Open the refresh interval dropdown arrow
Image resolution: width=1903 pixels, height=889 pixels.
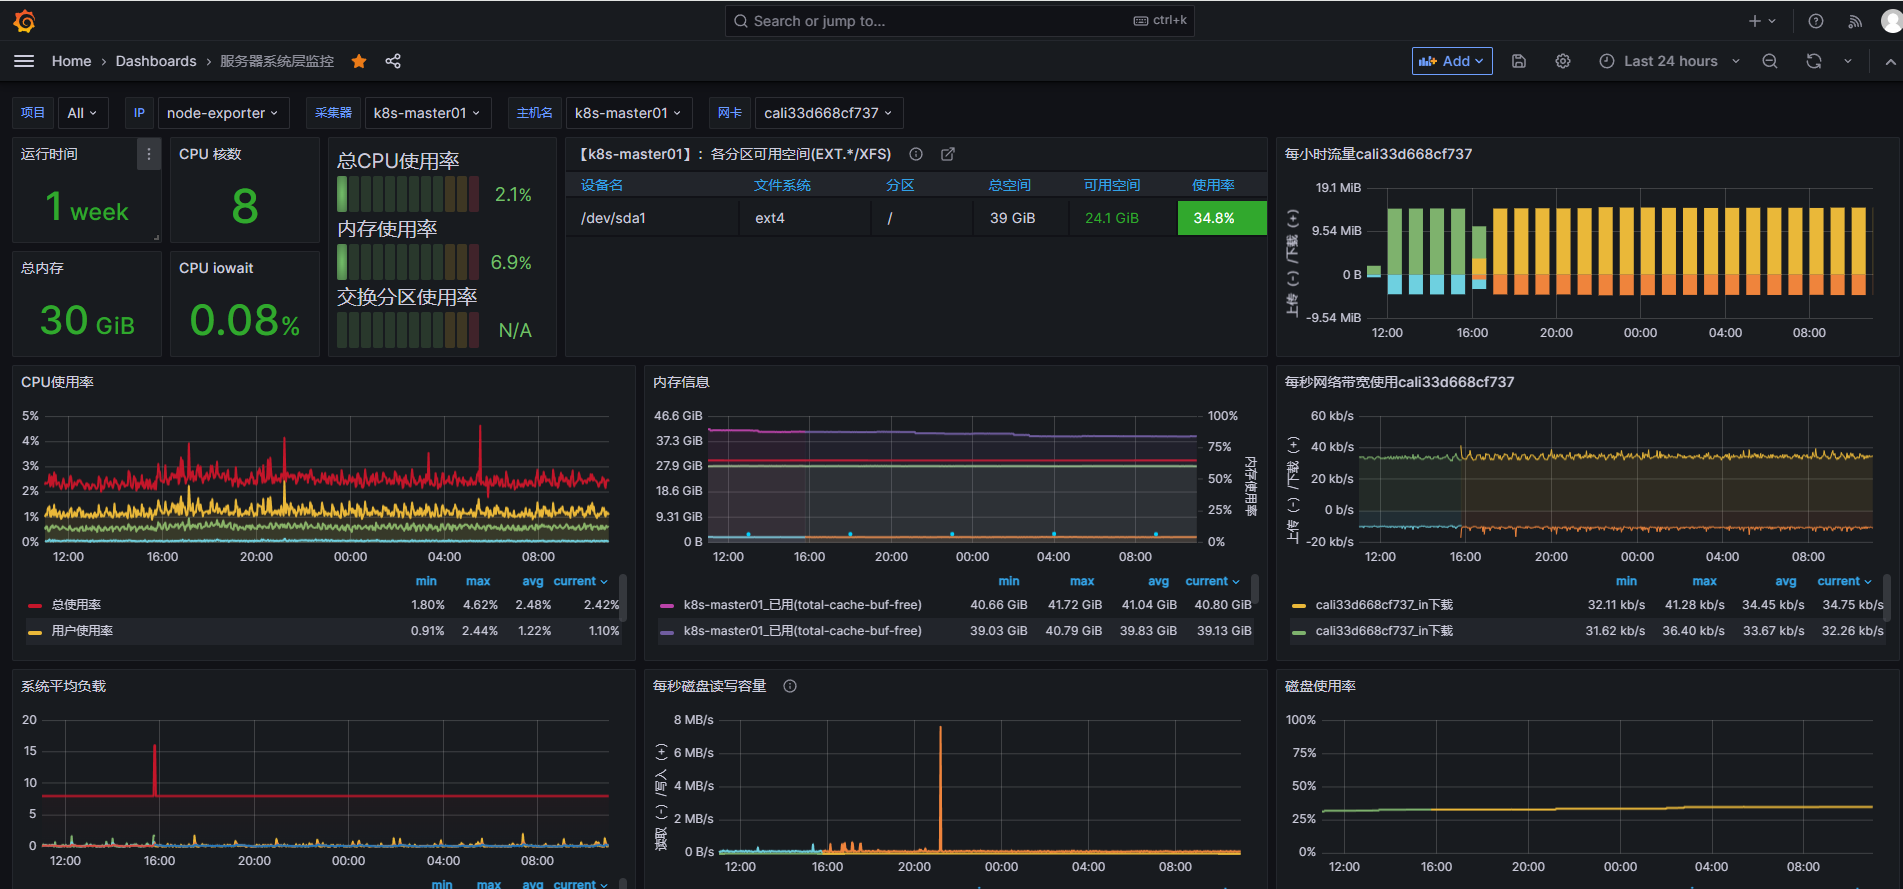1848,61
